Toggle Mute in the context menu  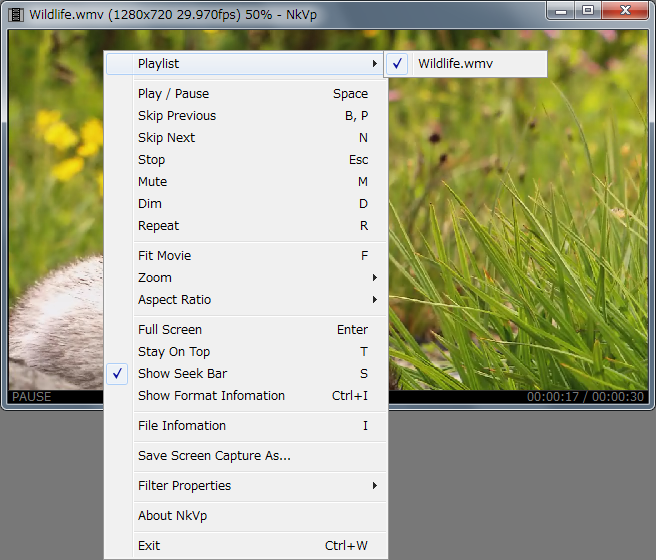pos(245,182)
